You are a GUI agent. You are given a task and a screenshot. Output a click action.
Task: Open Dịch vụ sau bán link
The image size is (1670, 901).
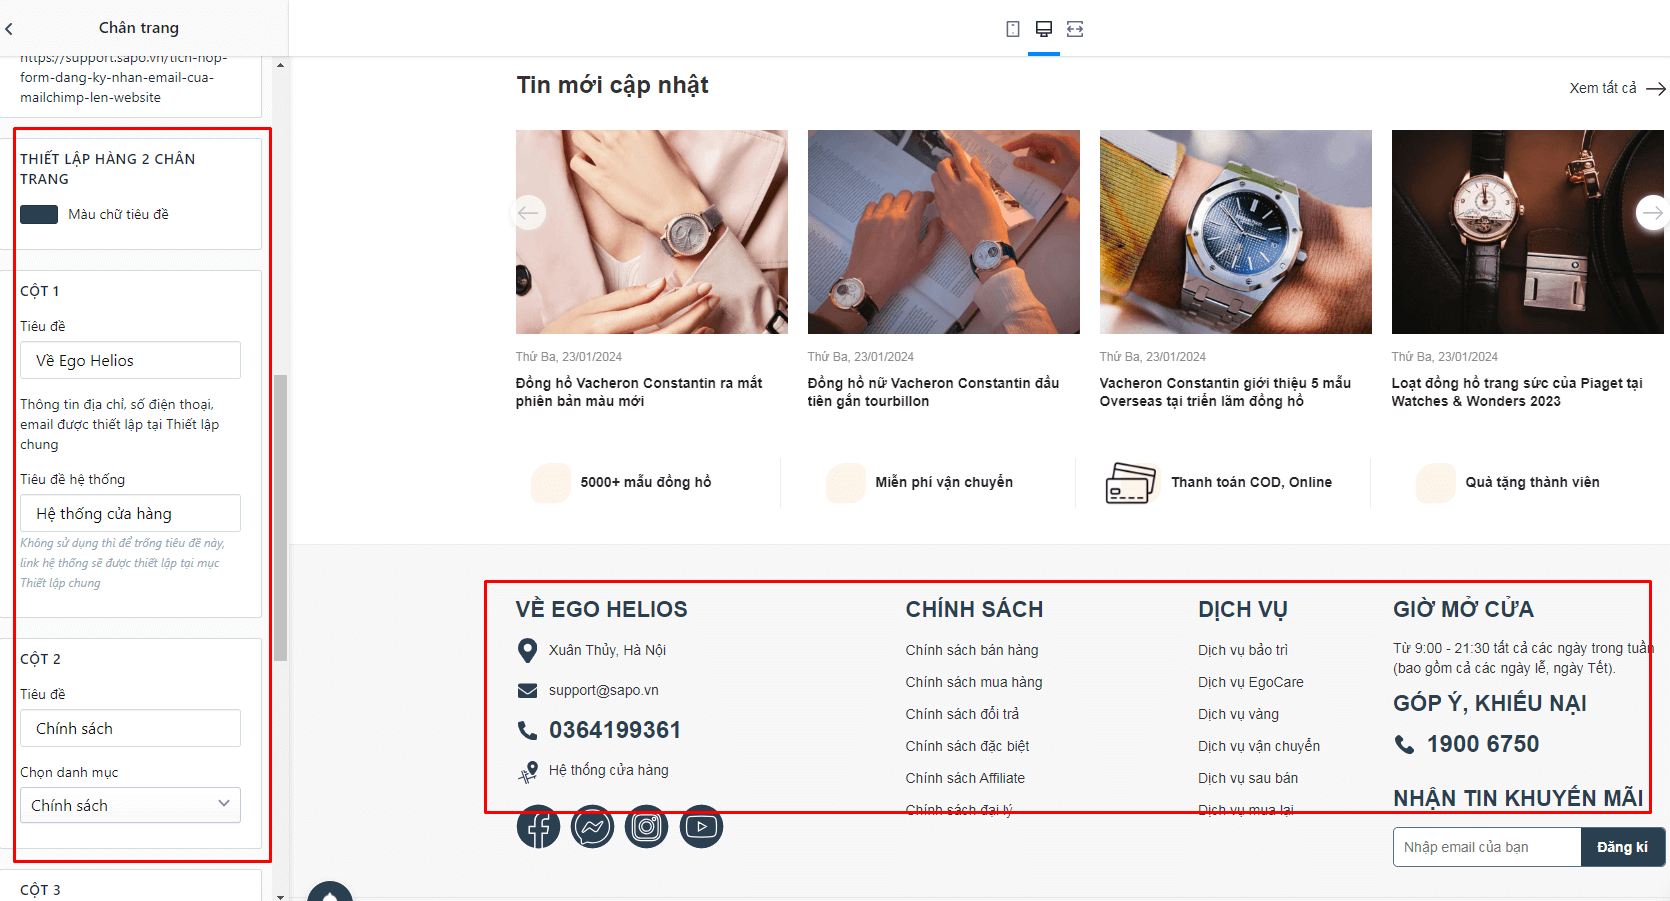(x=1248, y=778)
